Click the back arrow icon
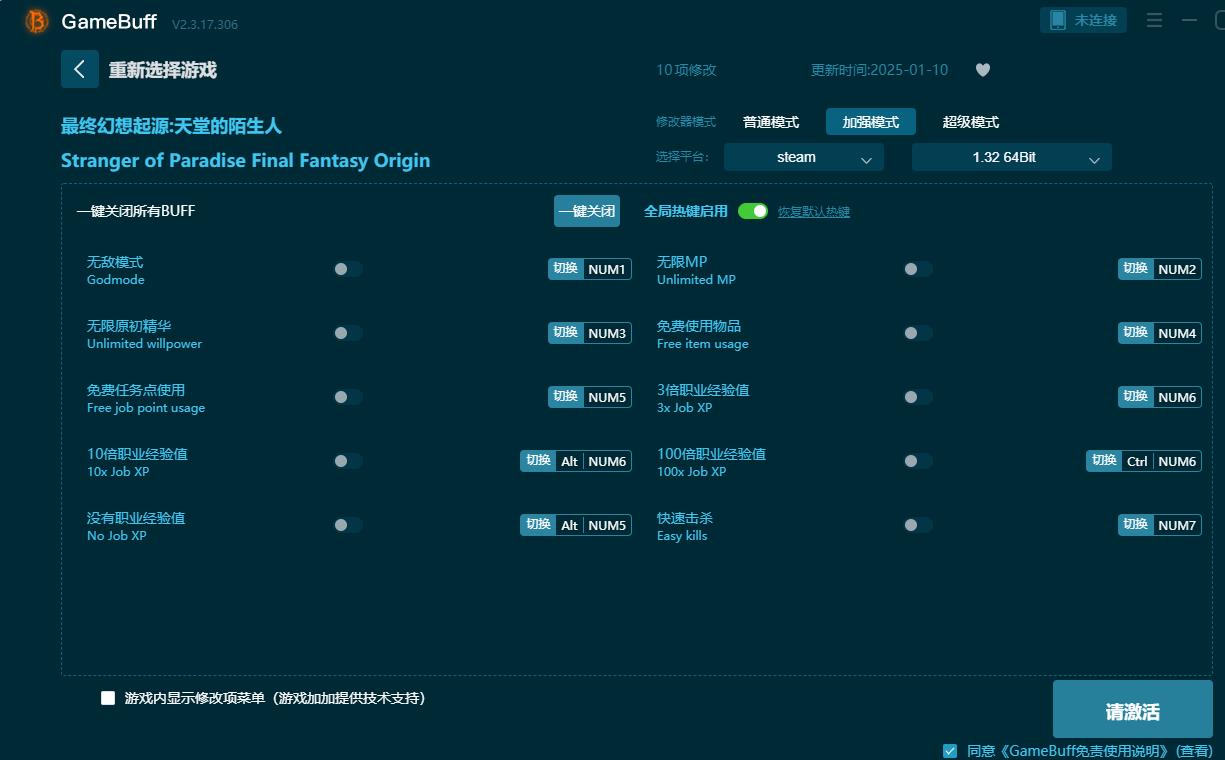1225x760 pixels. (80, 69)
